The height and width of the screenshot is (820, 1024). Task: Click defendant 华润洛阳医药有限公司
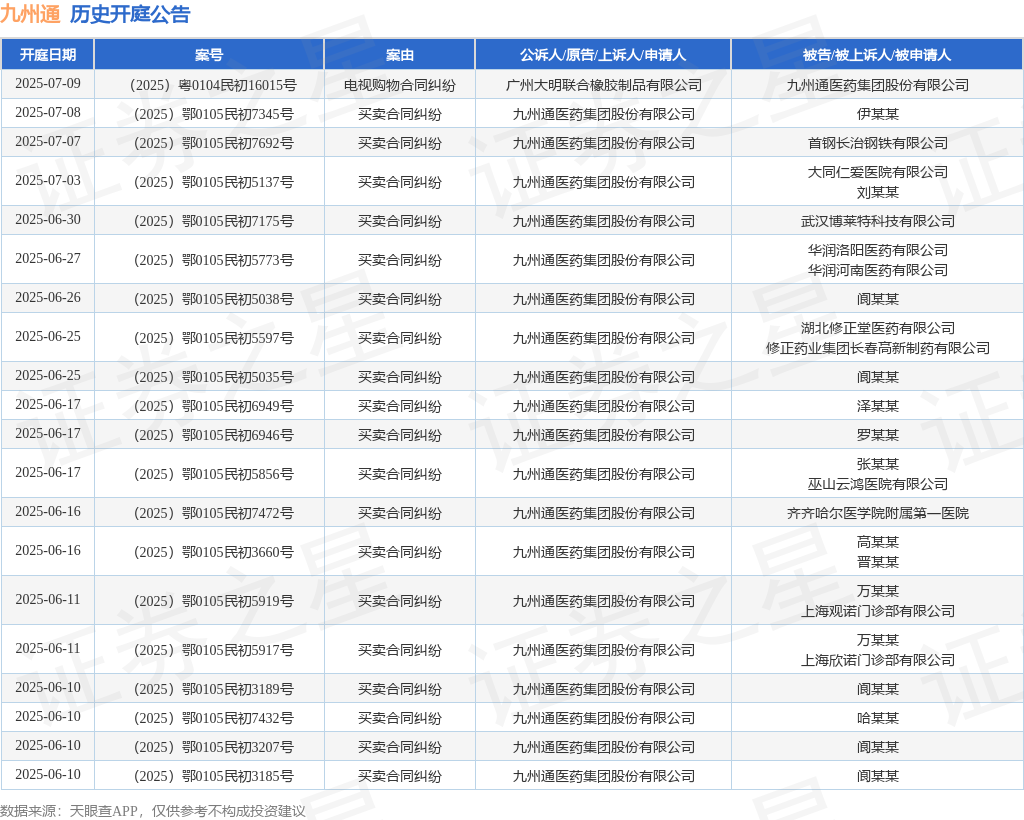coord(878,250)
